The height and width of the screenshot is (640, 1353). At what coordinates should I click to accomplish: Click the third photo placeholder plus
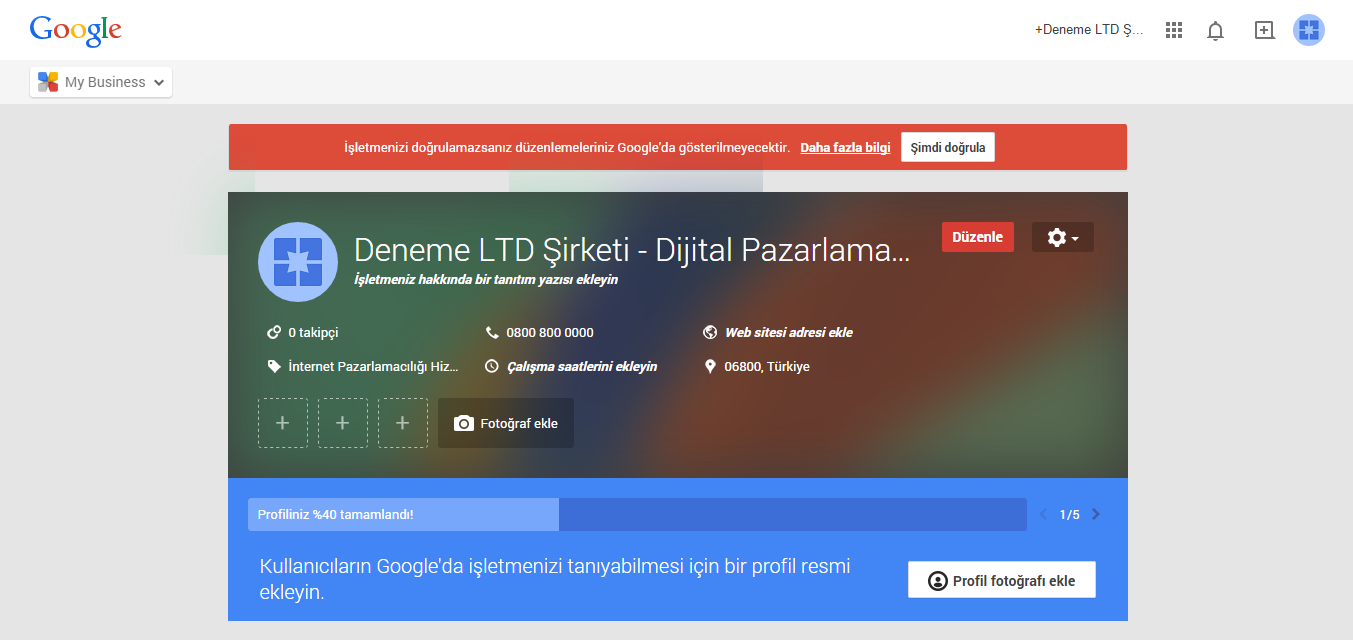[x=403, y=423]
